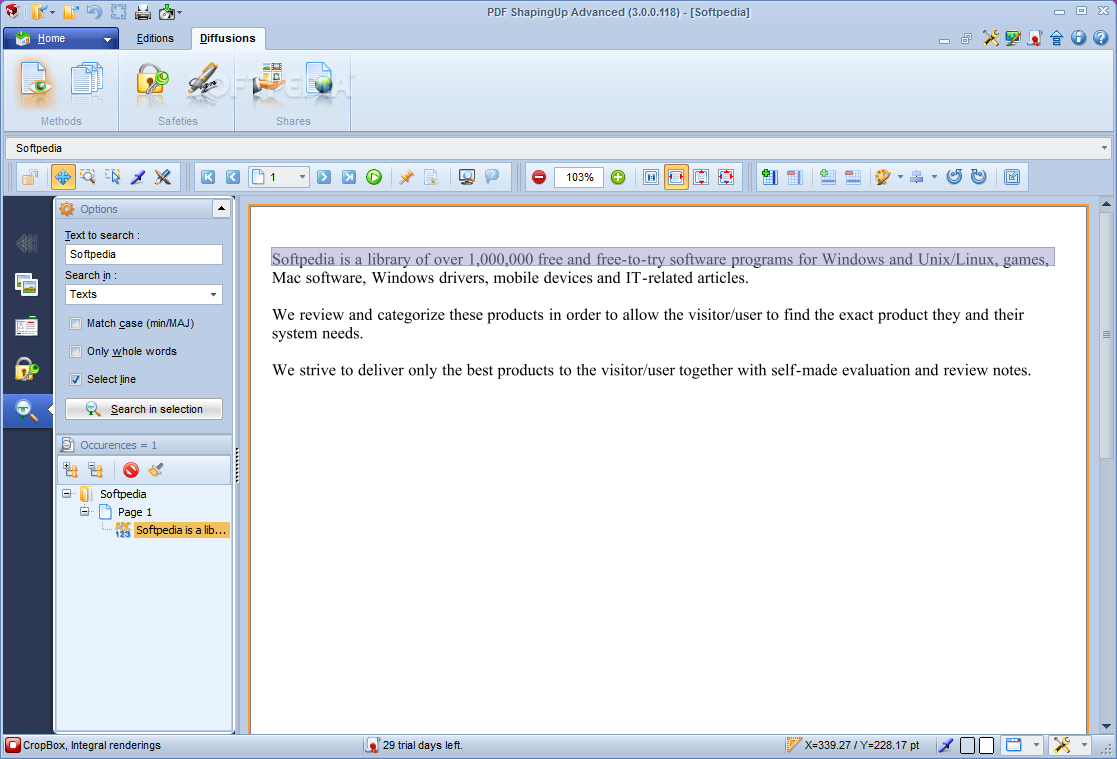Expand all occurrences tree icon

[x=71, y=470]
